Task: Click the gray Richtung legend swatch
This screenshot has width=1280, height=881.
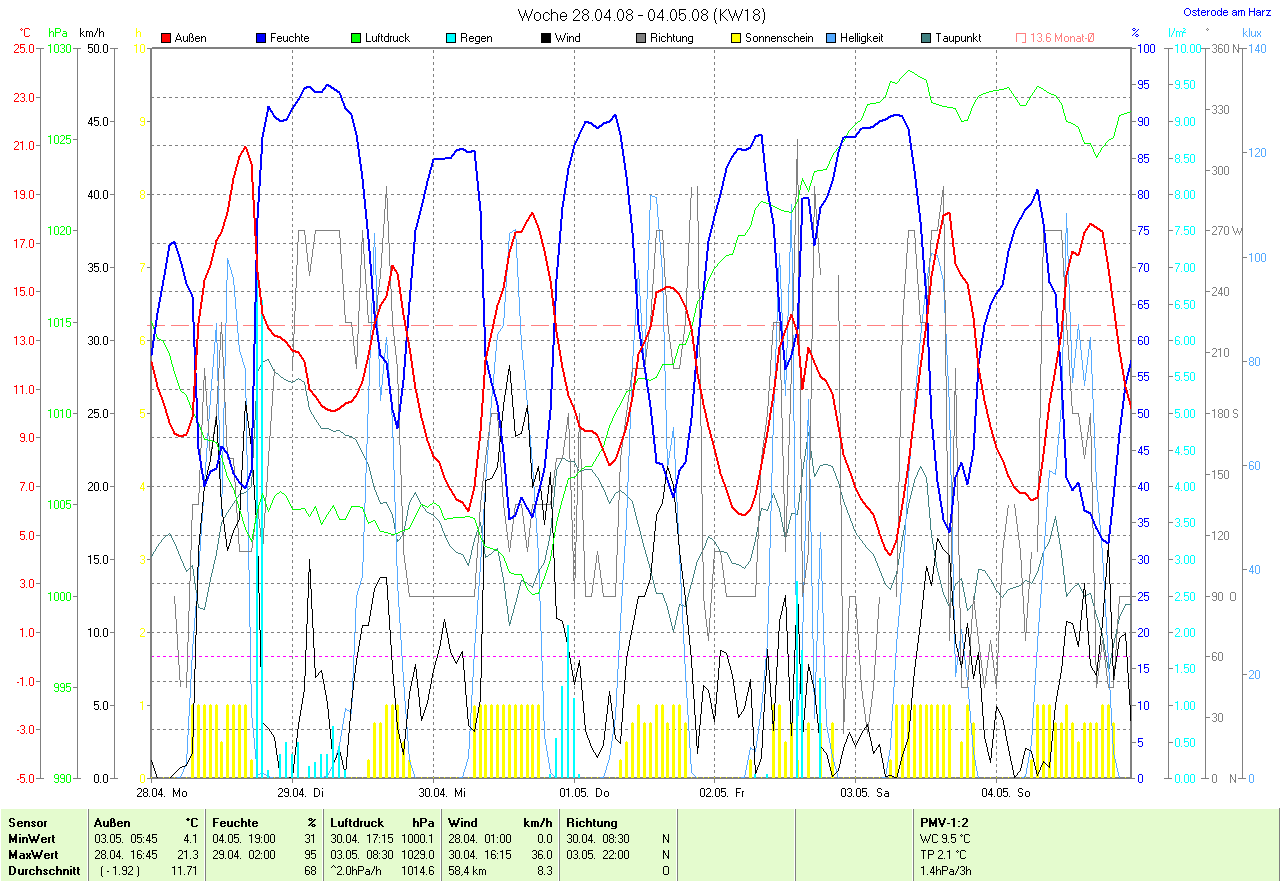Action: pyautogui.click(x=640, y=38)
